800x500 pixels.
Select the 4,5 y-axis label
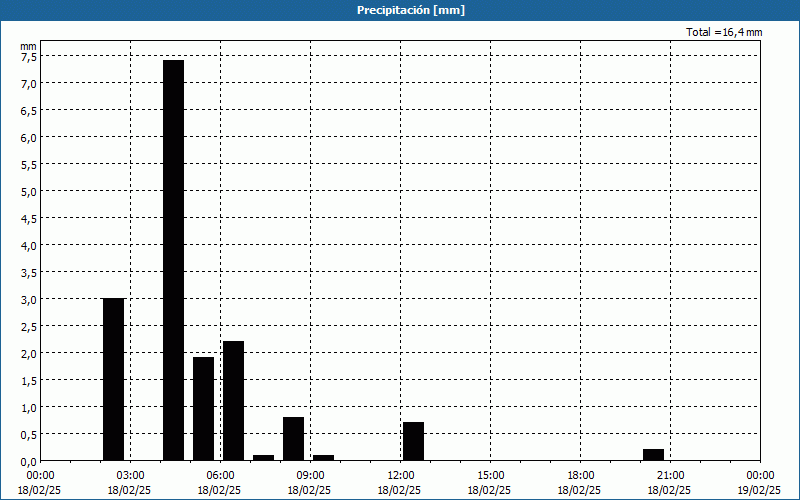[x=29, y=219]
